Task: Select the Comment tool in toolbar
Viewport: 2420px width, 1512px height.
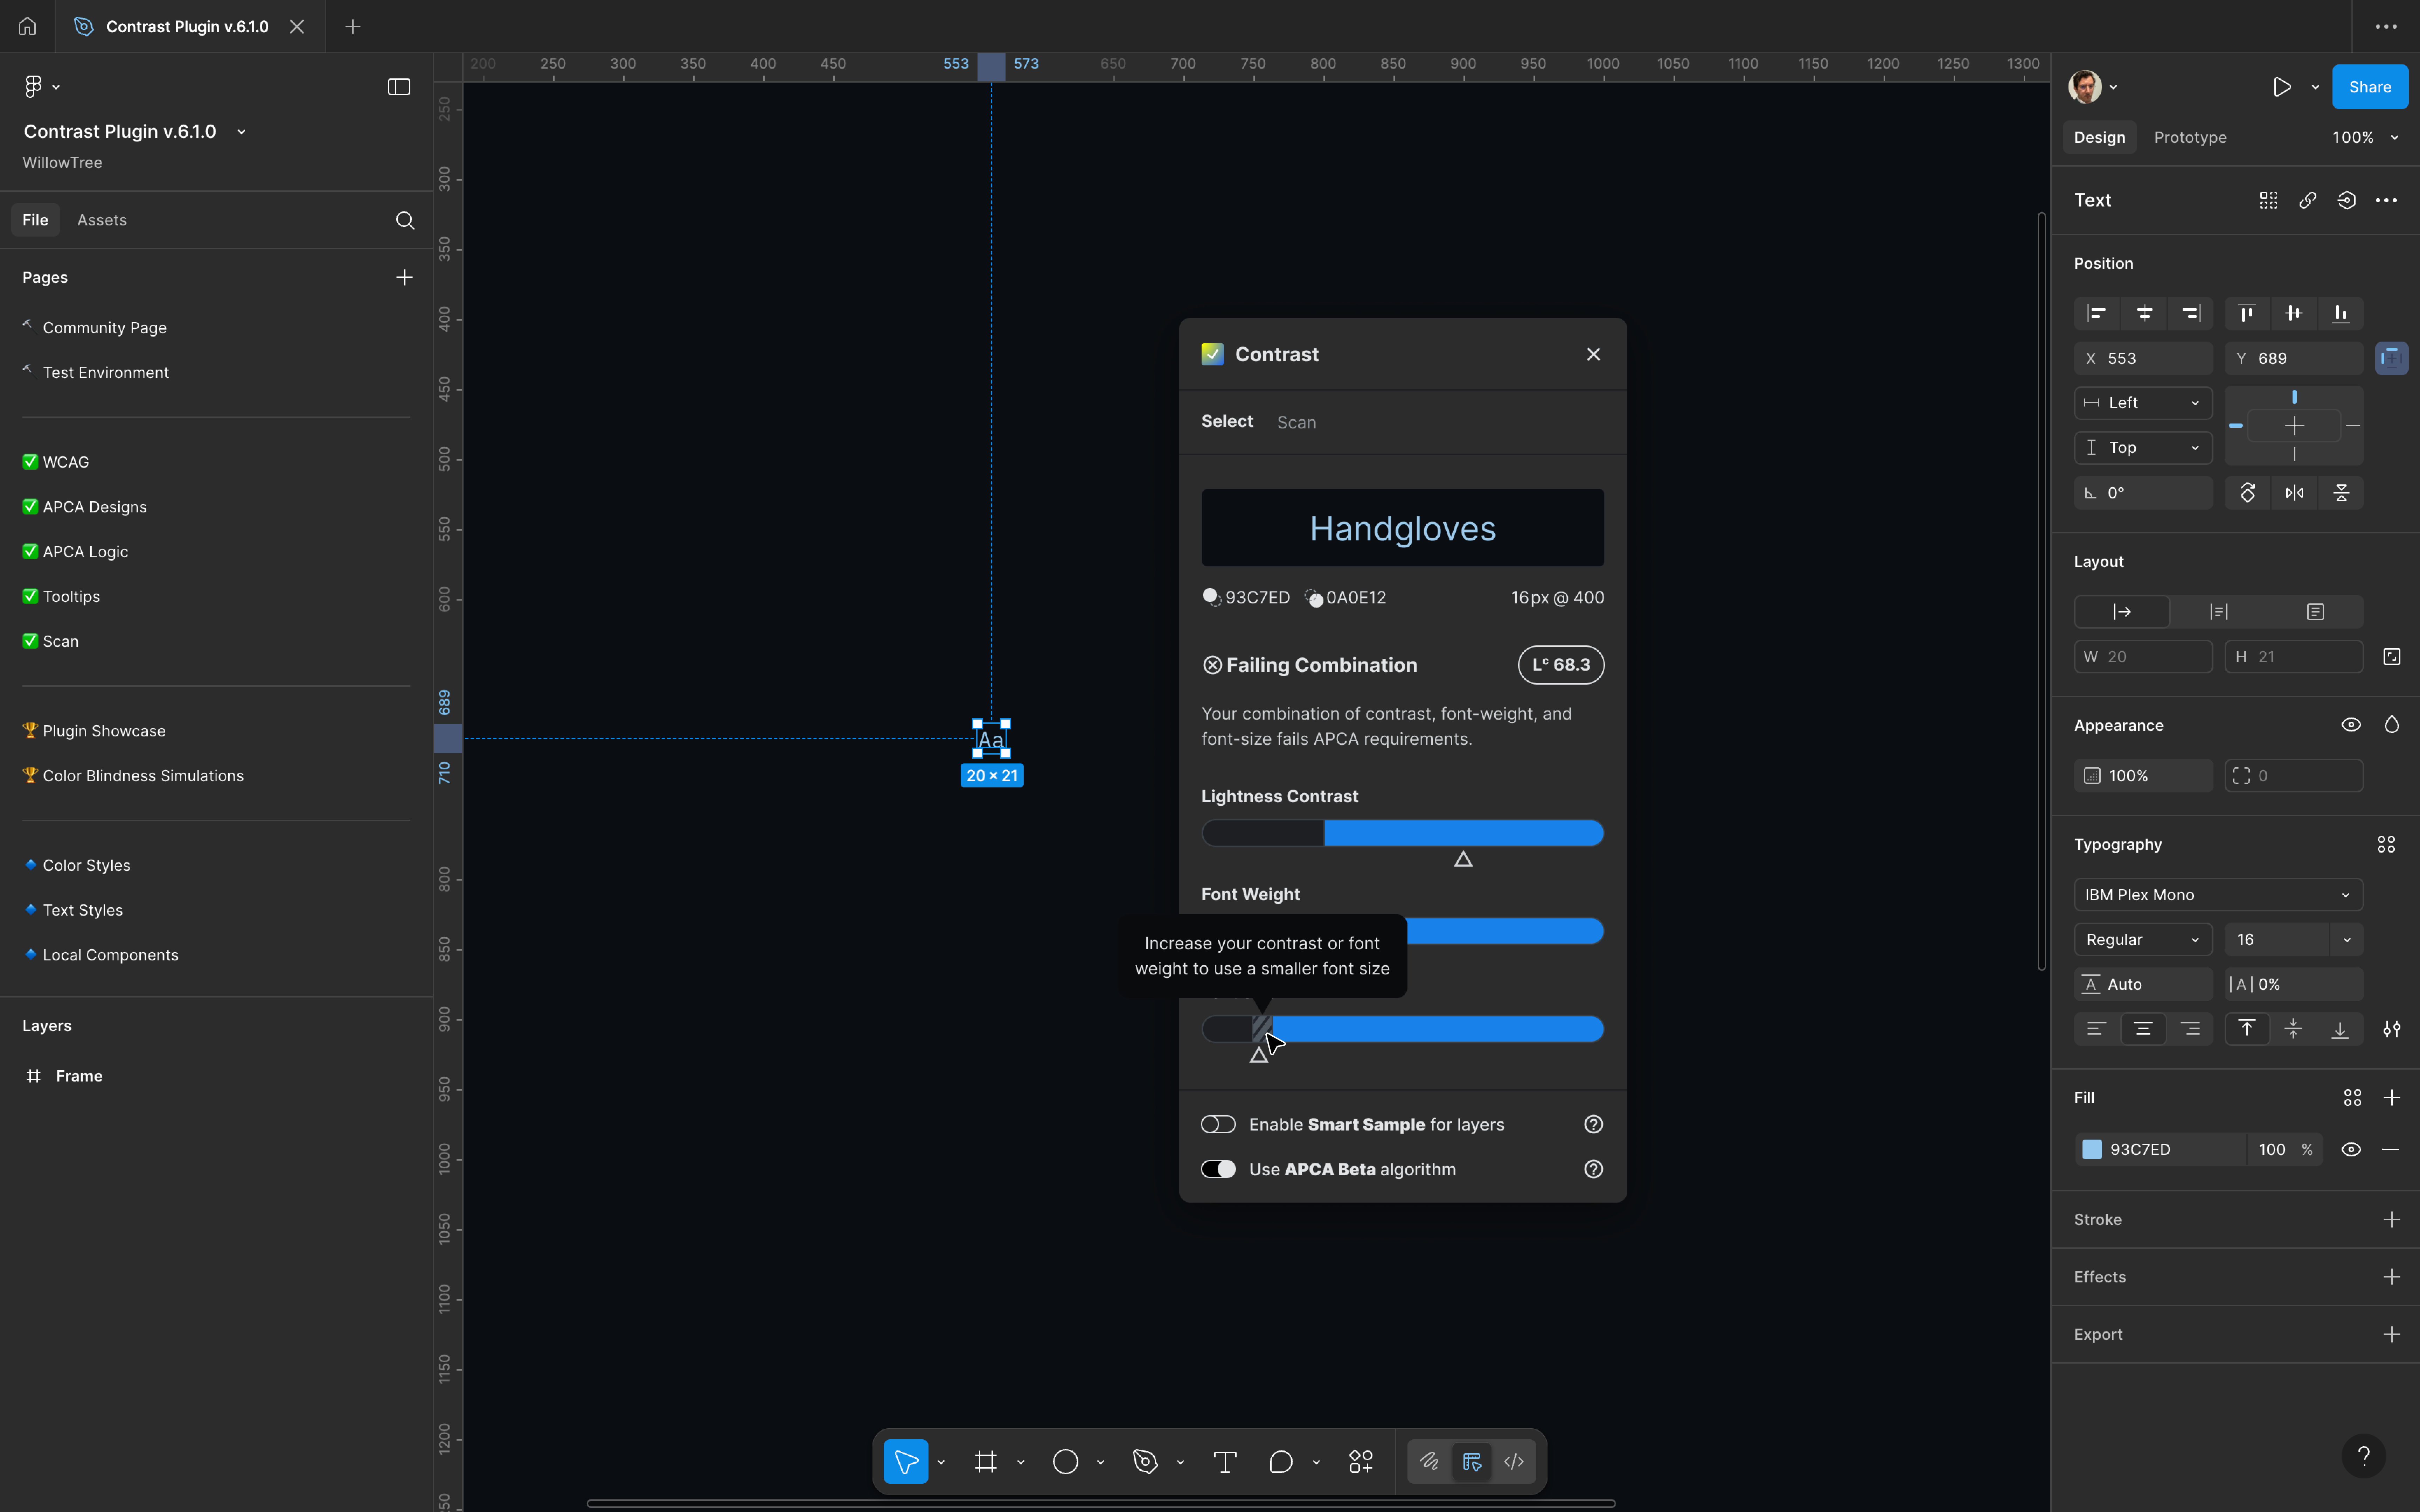Action: pyautogui.click(x=1281, y=1462)
